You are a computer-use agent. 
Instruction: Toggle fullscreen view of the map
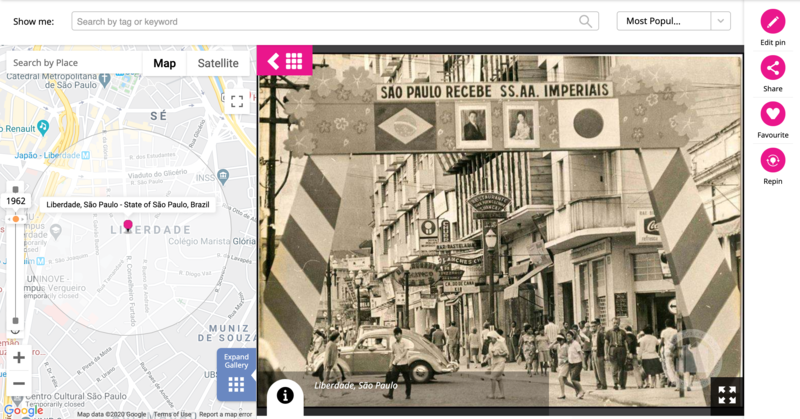[x=237, y=101]
